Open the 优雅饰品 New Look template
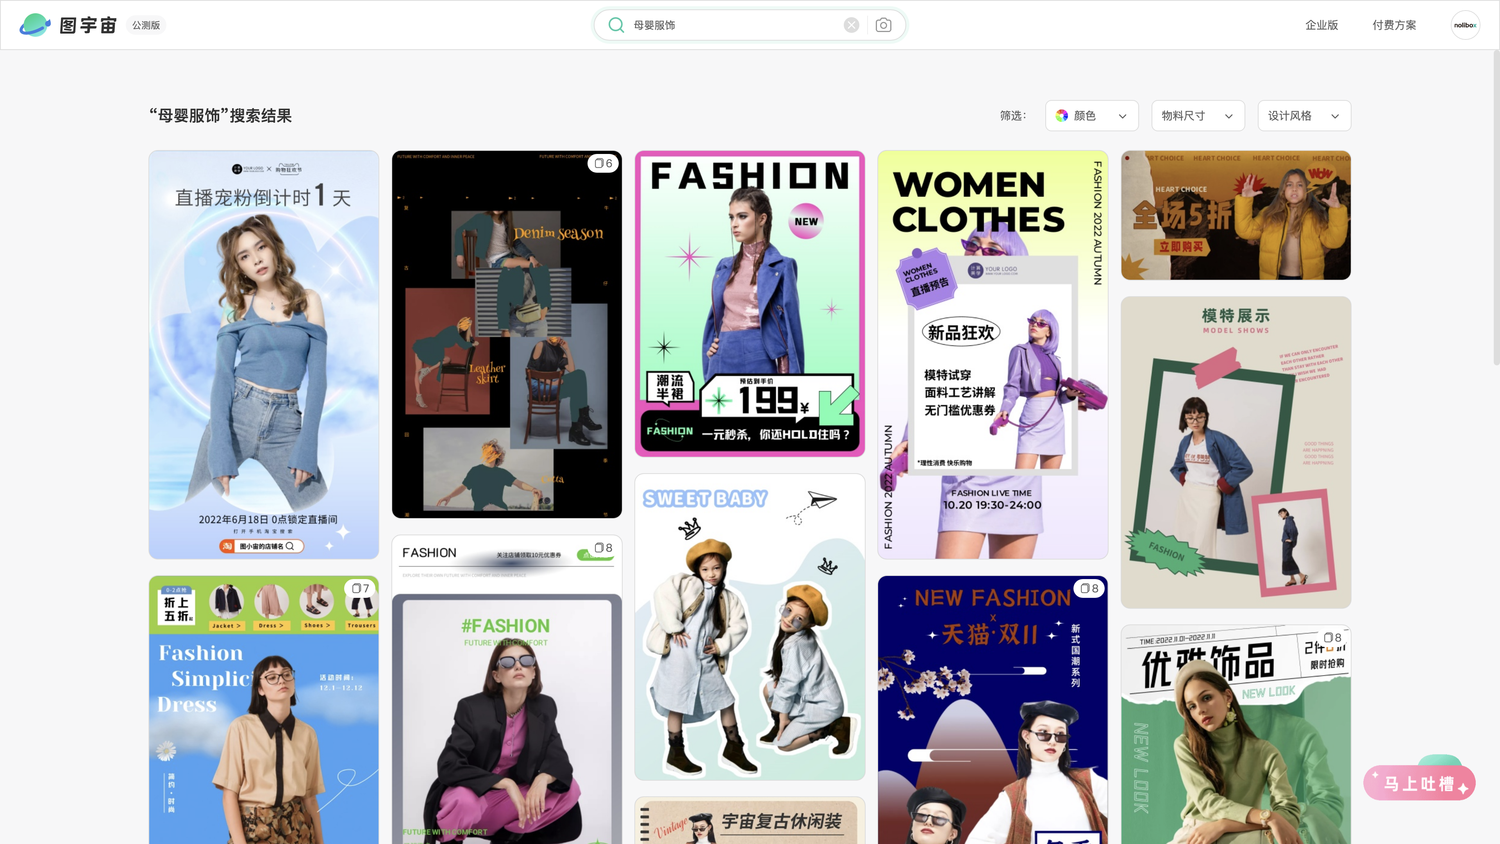The image size is (1500, 844). tap(1236, 735)
